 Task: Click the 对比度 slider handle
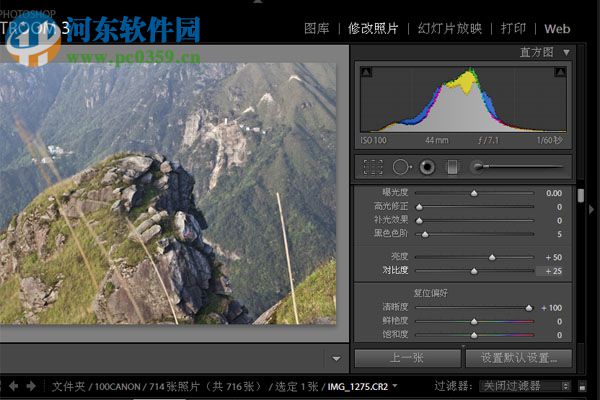tap(474, 271)
